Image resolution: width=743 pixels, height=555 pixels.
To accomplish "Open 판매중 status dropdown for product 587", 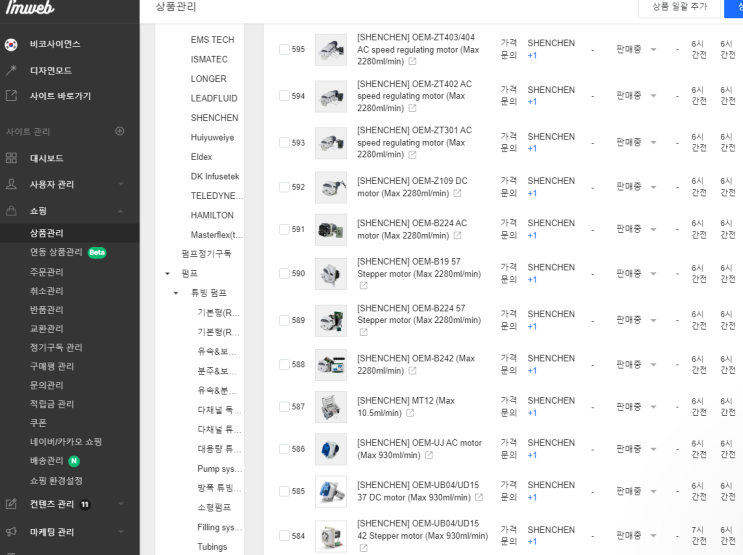I will pos(636,407).
